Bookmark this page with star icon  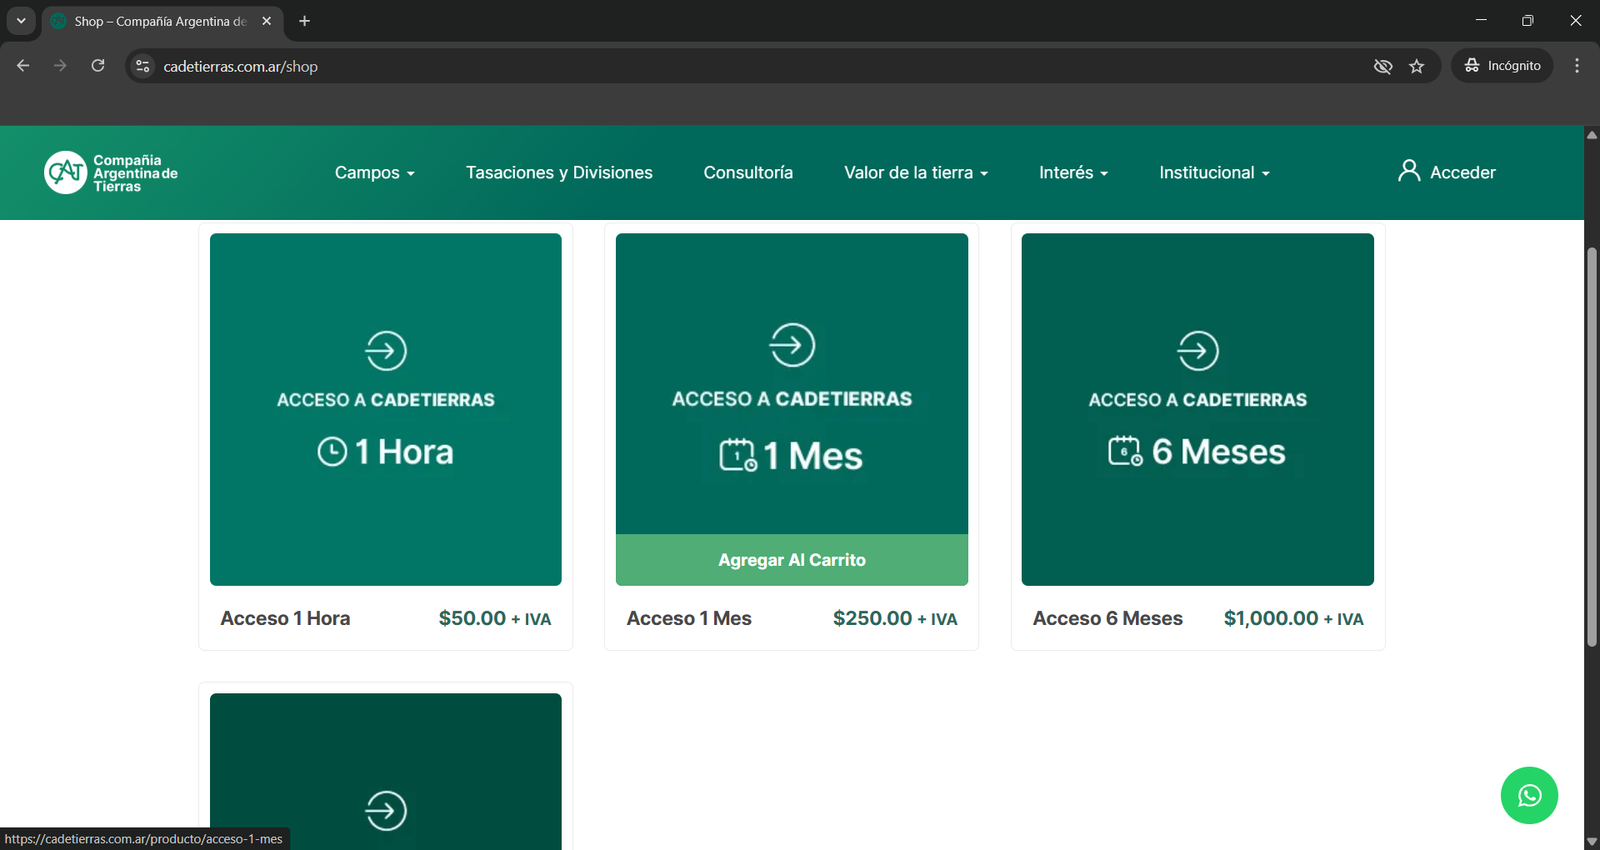[1416, 66]
